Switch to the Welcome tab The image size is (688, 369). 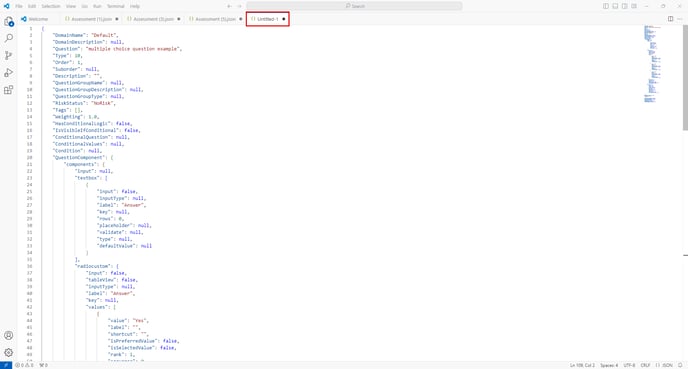pyautogui.click(x=35, y=19)
